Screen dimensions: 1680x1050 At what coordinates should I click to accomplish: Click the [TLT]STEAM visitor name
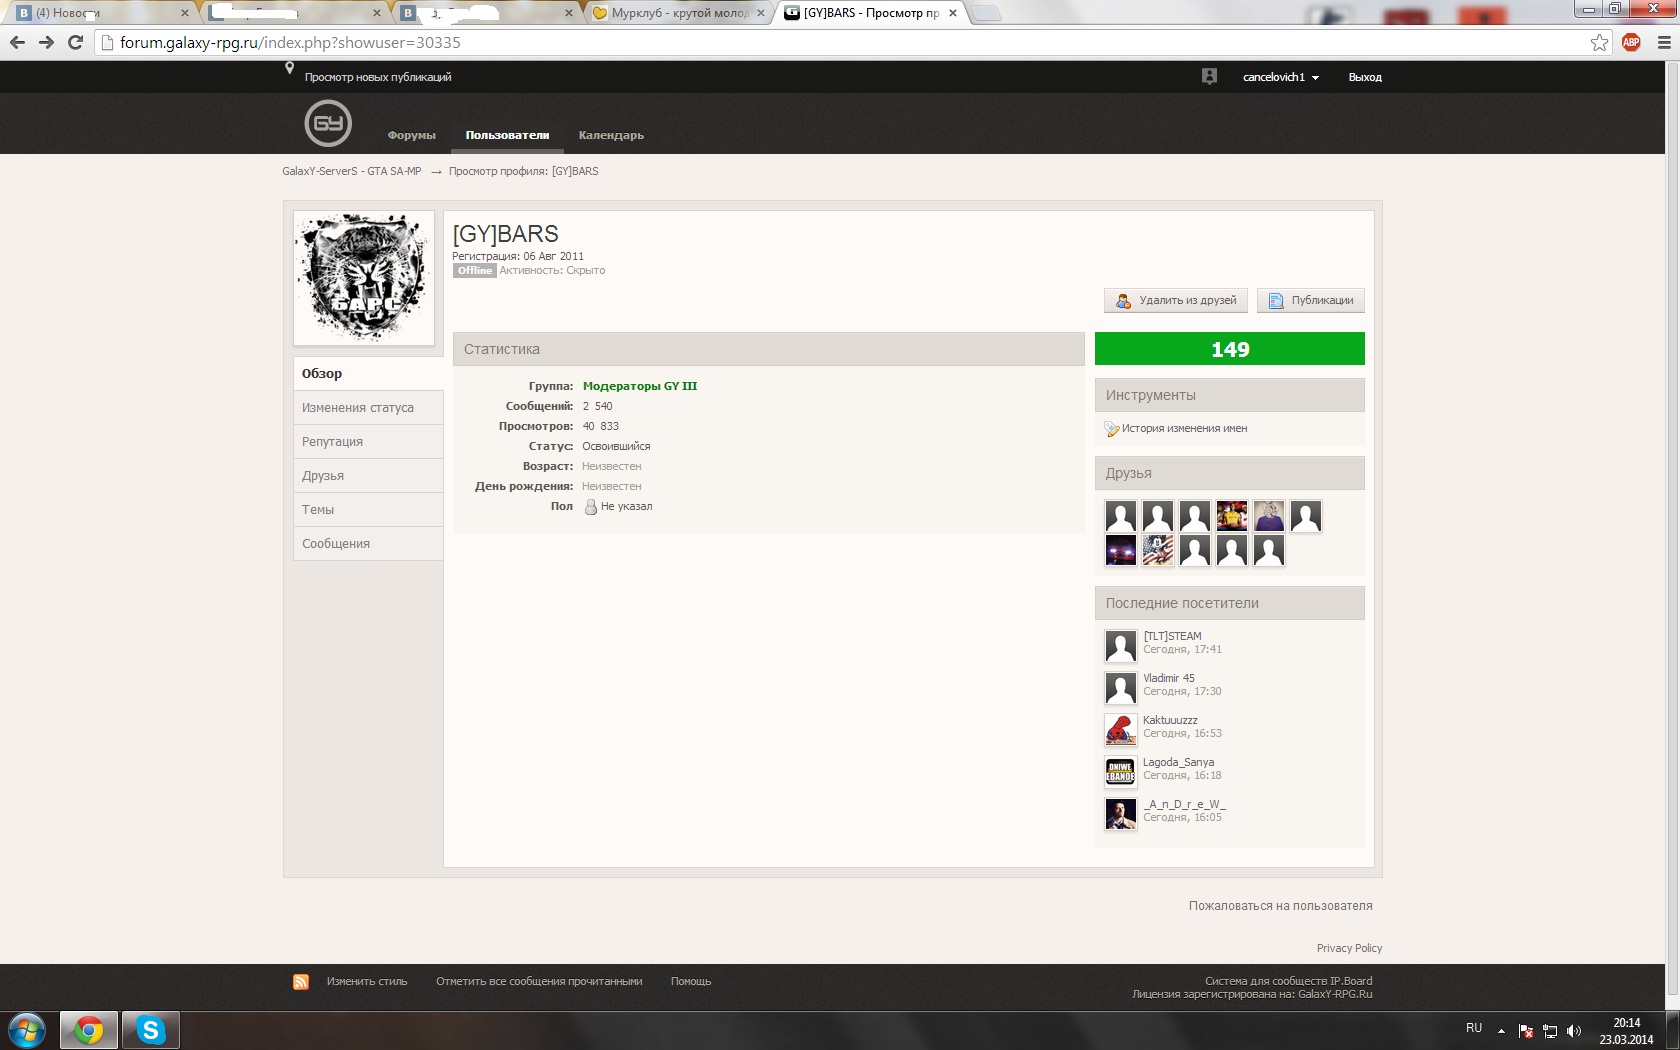pyautogui.click(x=1172, y=636)
